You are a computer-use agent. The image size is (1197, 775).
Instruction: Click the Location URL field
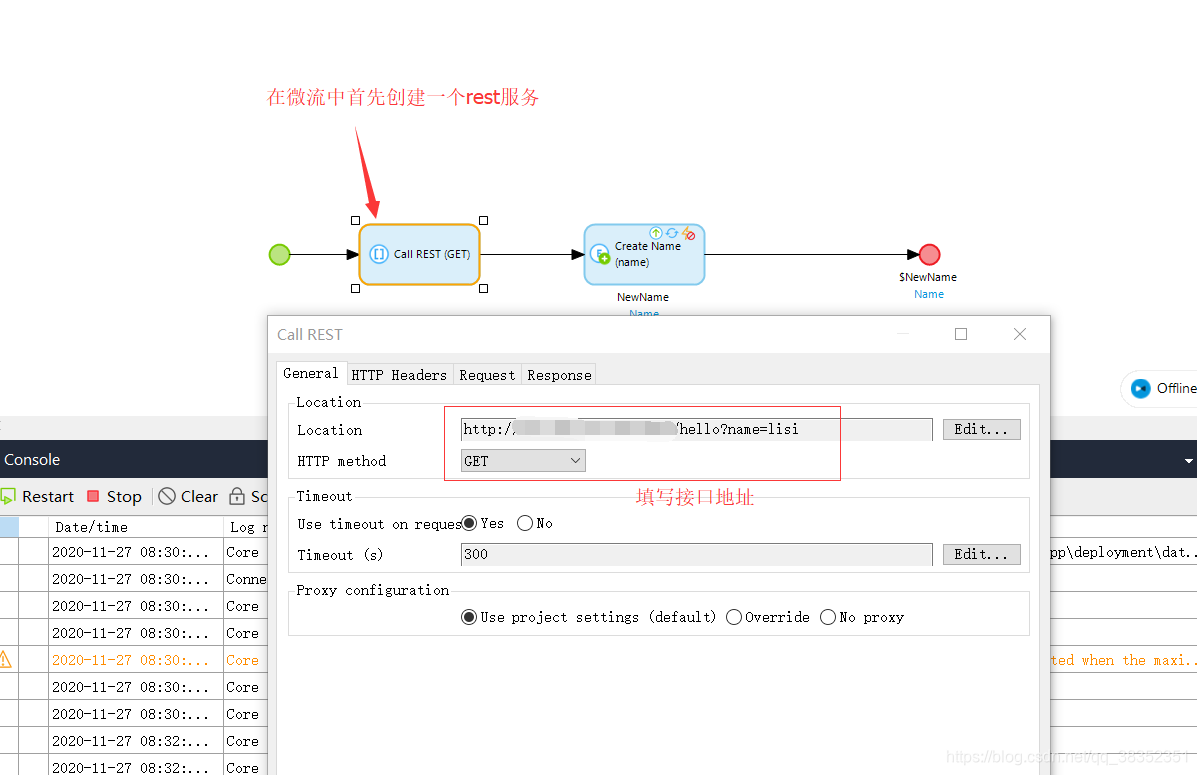tap(696, 429)
